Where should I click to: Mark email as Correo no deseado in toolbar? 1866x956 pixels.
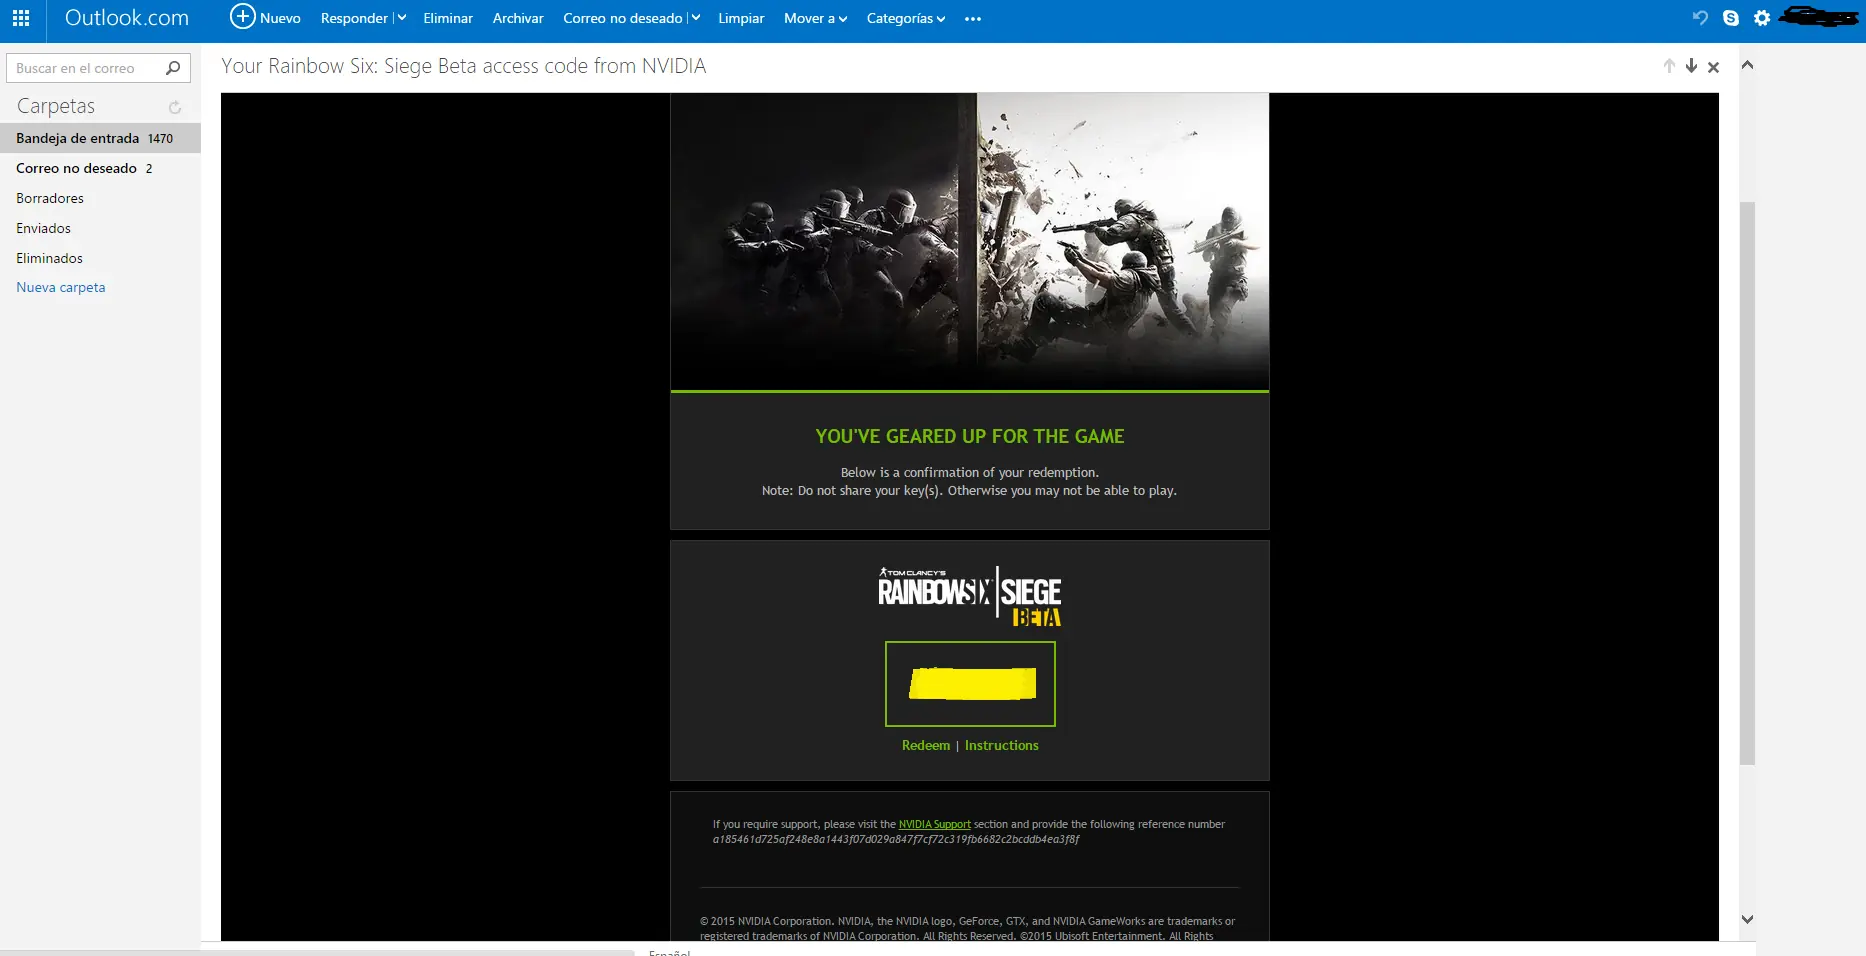click(x=623, y=18)
